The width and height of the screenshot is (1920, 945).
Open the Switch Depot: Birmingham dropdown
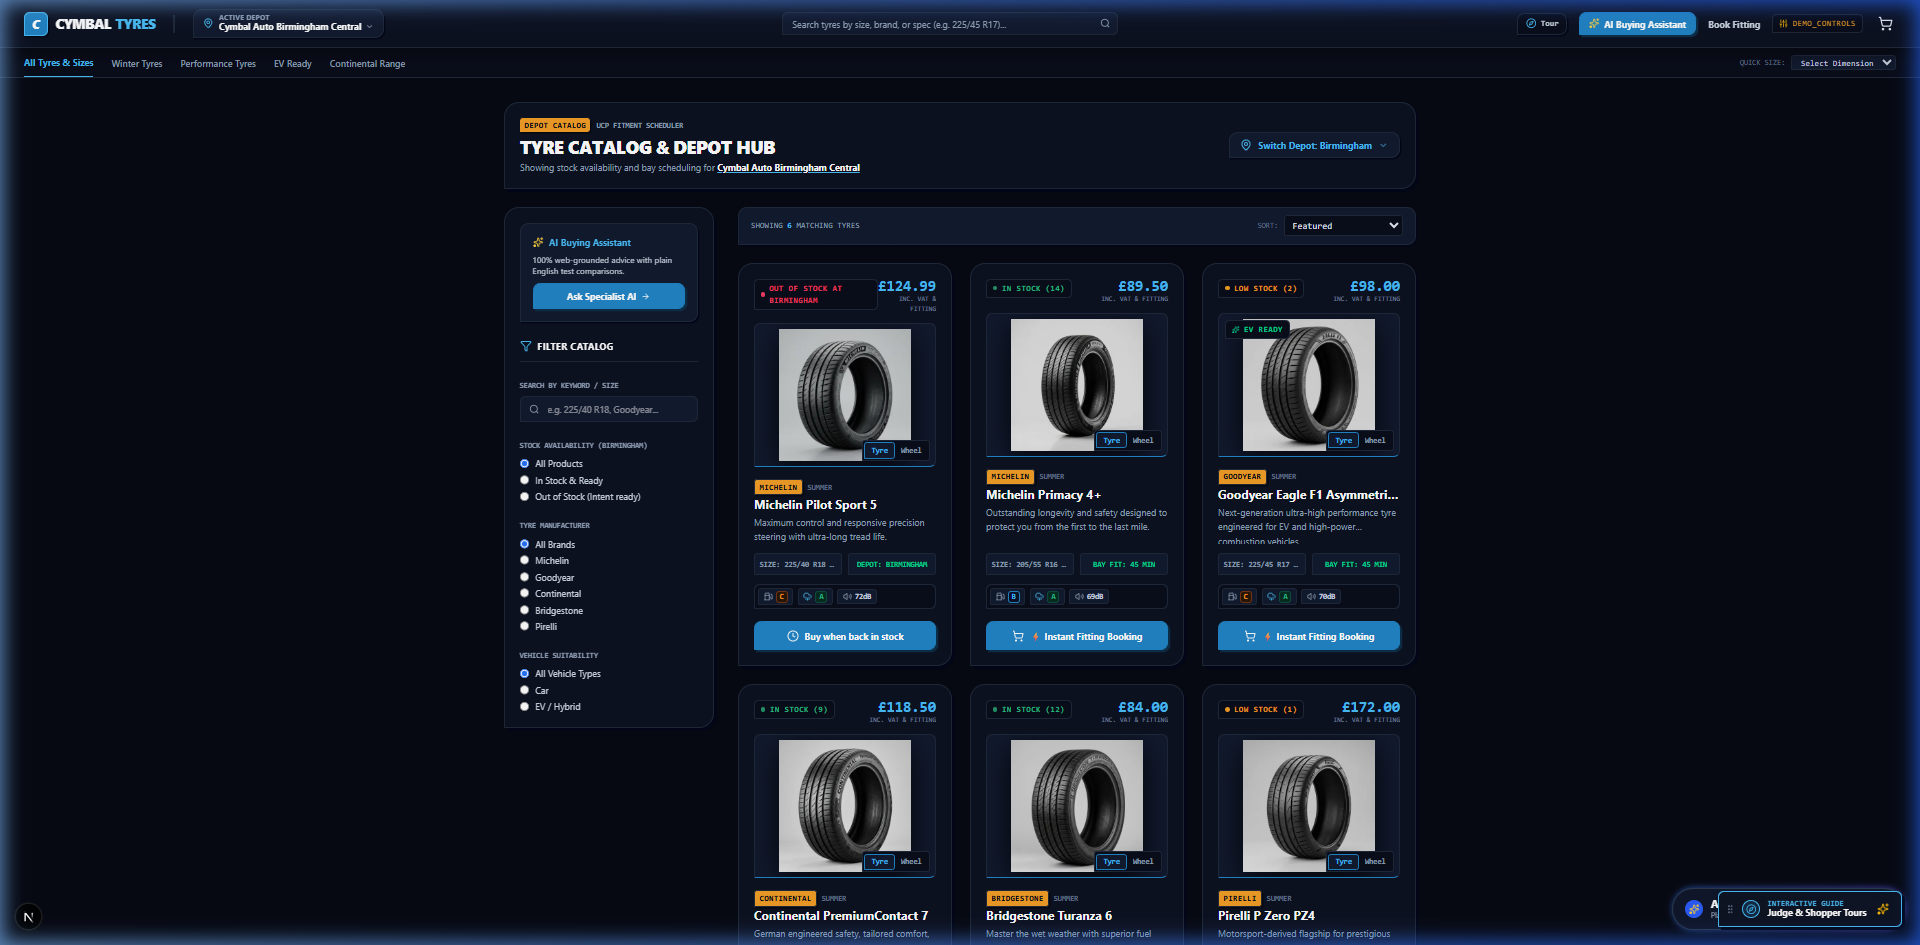(x=1314, y=146)
